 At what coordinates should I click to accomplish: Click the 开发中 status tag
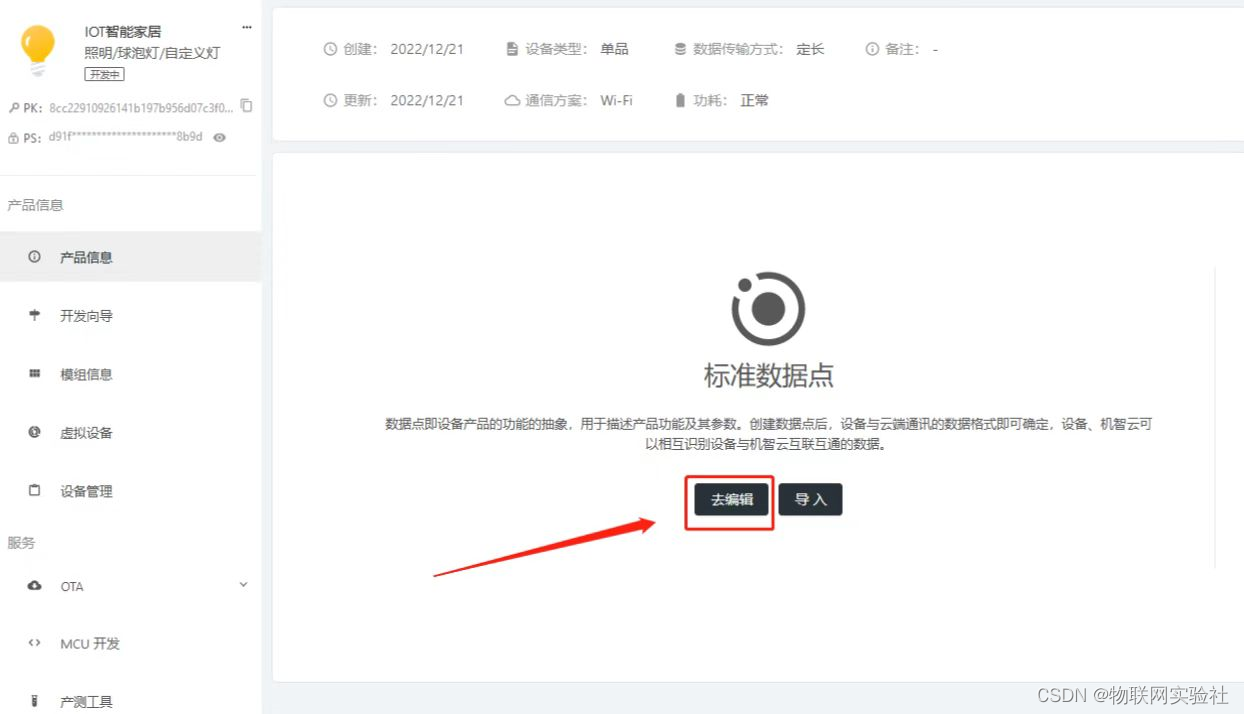(104, 75)
